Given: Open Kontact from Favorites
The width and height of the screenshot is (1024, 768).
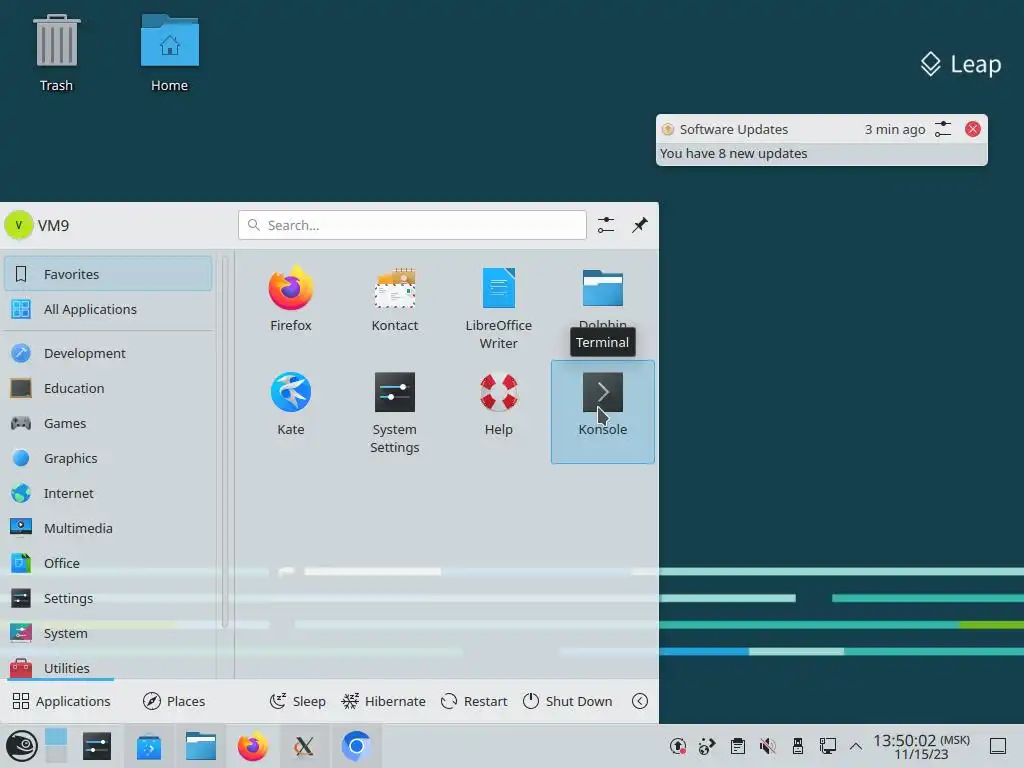Looking at the screenshot, I should pyautogui.click(x=394, y=299).
